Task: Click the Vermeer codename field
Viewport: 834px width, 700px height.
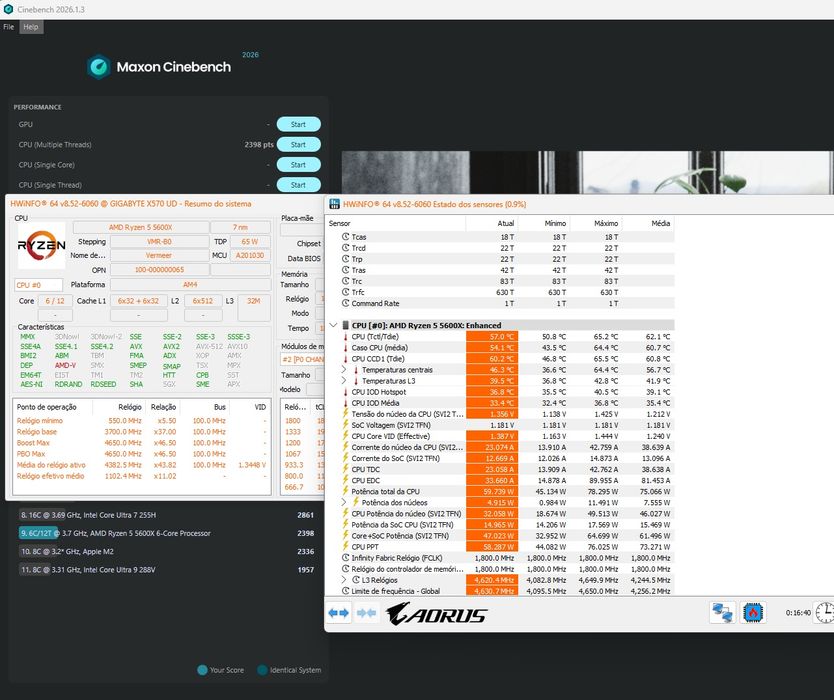Action: click(160, 255)
